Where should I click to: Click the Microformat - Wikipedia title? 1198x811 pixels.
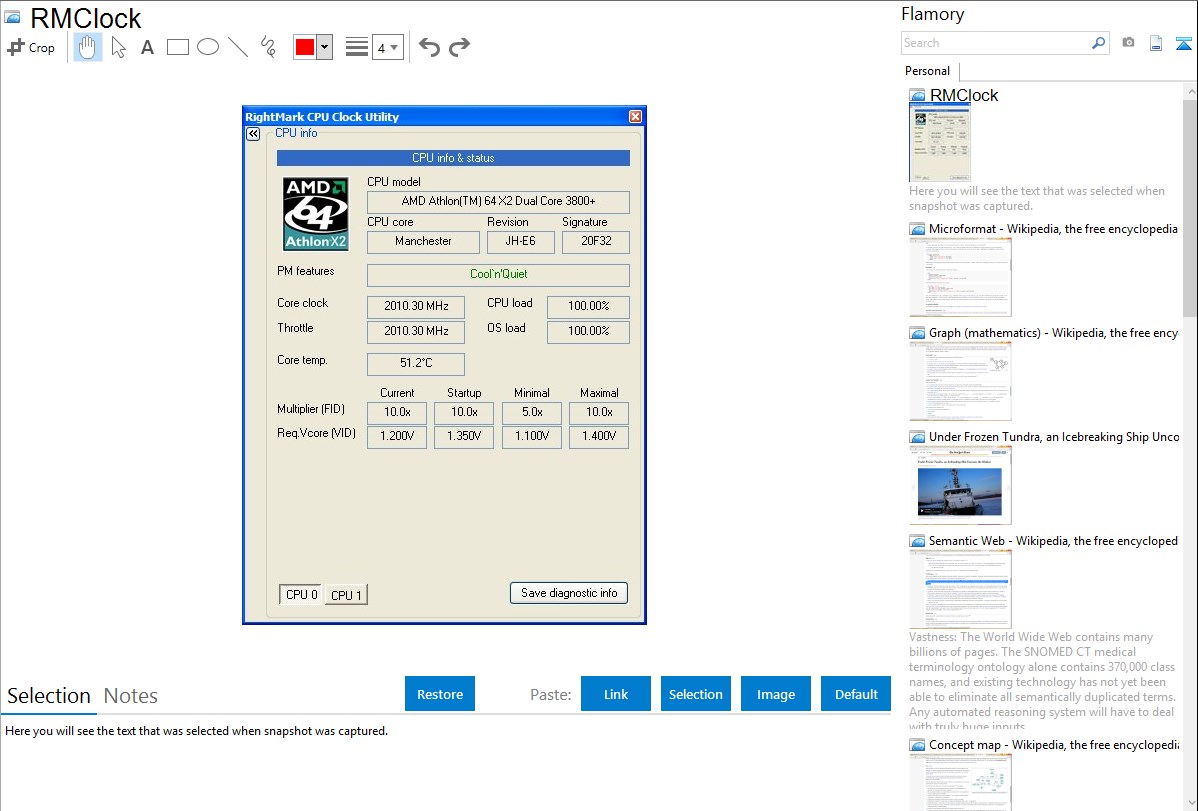click(1053, 229)
